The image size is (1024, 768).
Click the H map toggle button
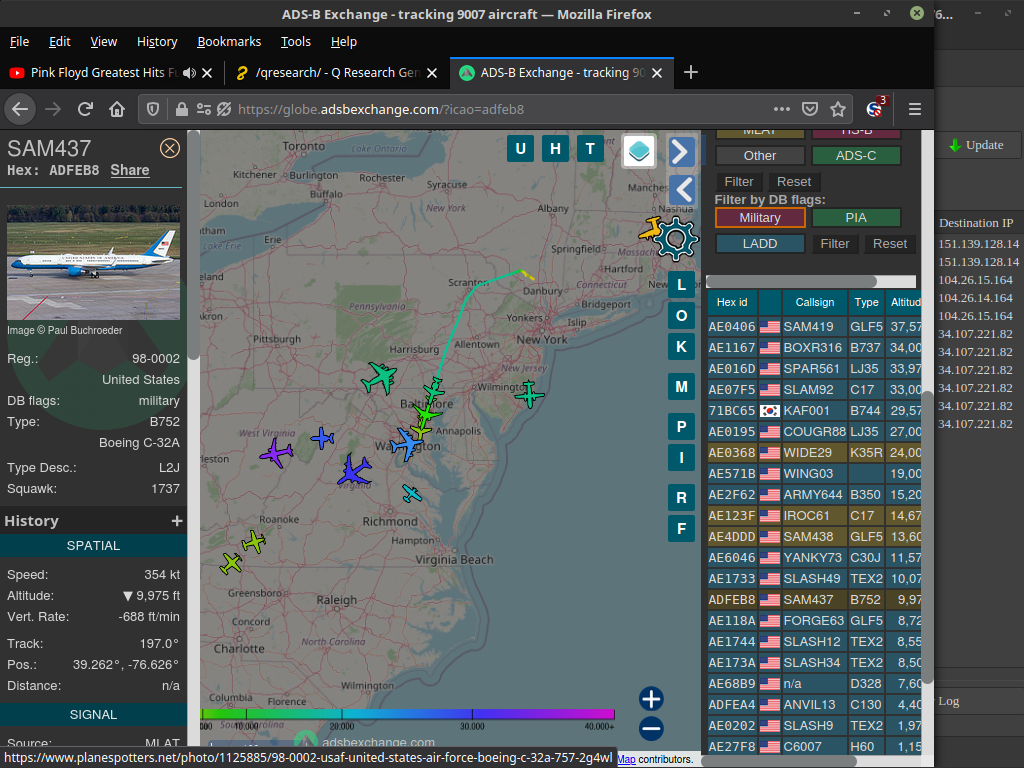555,148
